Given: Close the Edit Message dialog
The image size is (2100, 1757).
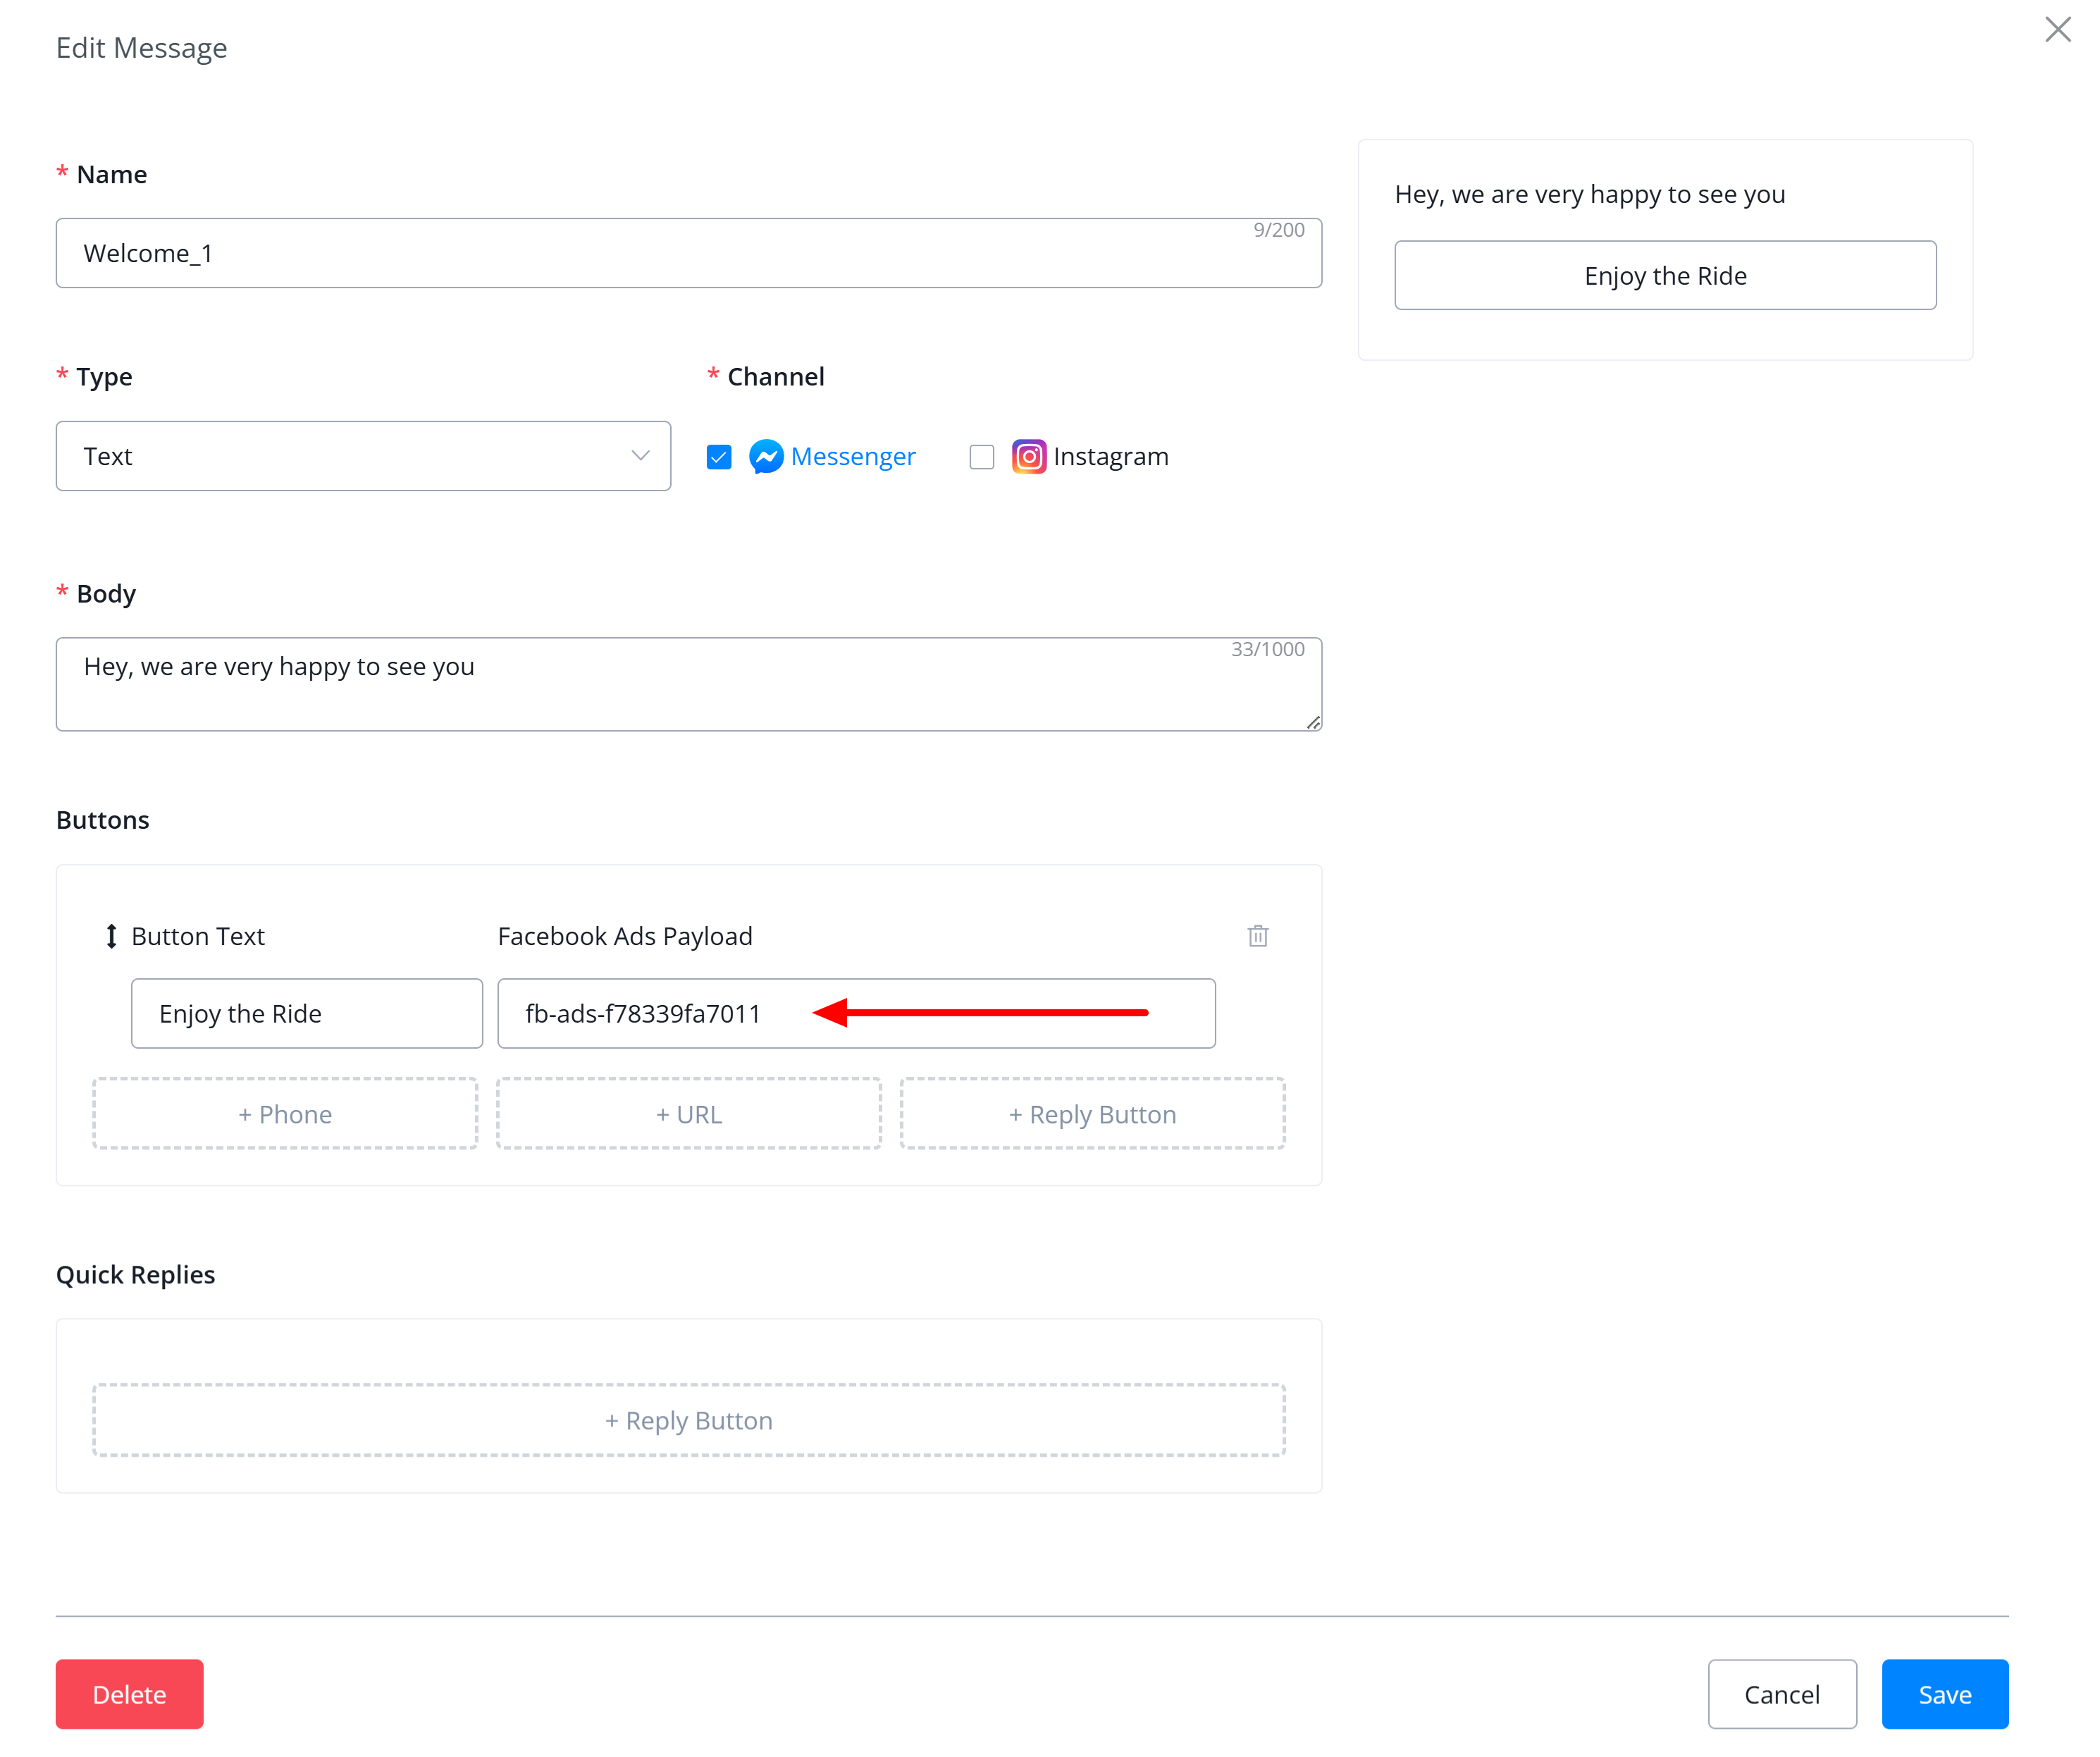Looking at the screenshot, I should 2057,30.
